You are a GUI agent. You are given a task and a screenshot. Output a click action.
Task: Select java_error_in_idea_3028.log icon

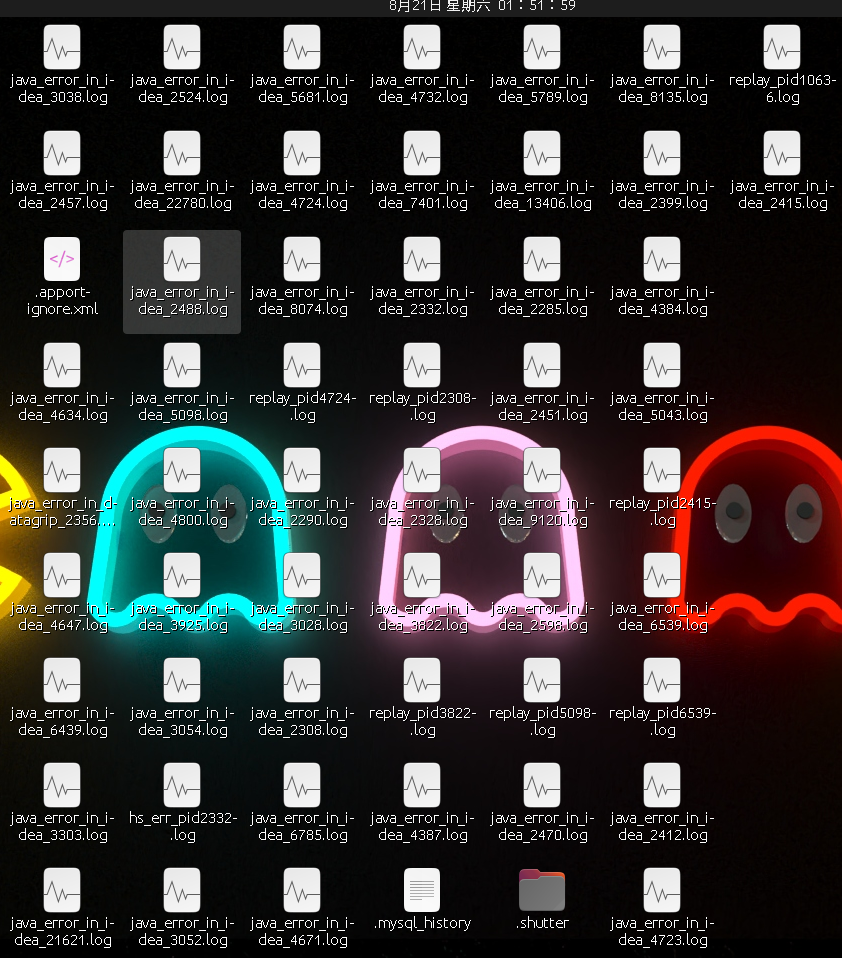[302, 575]
